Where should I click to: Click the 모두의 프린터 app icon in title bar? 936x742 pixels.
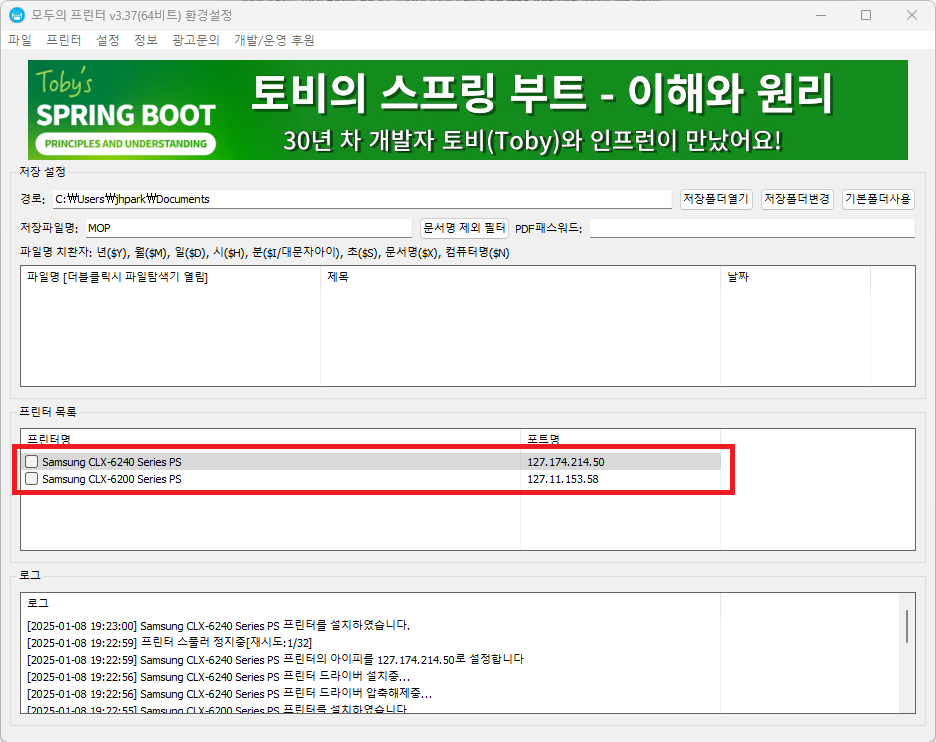click(x=17, y=15)
